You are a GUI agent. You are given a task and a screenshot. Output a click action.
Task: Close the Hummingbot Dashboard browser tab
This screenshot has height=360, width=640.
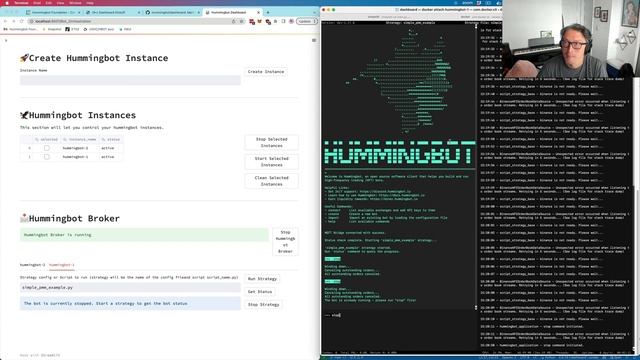point(258,13)
